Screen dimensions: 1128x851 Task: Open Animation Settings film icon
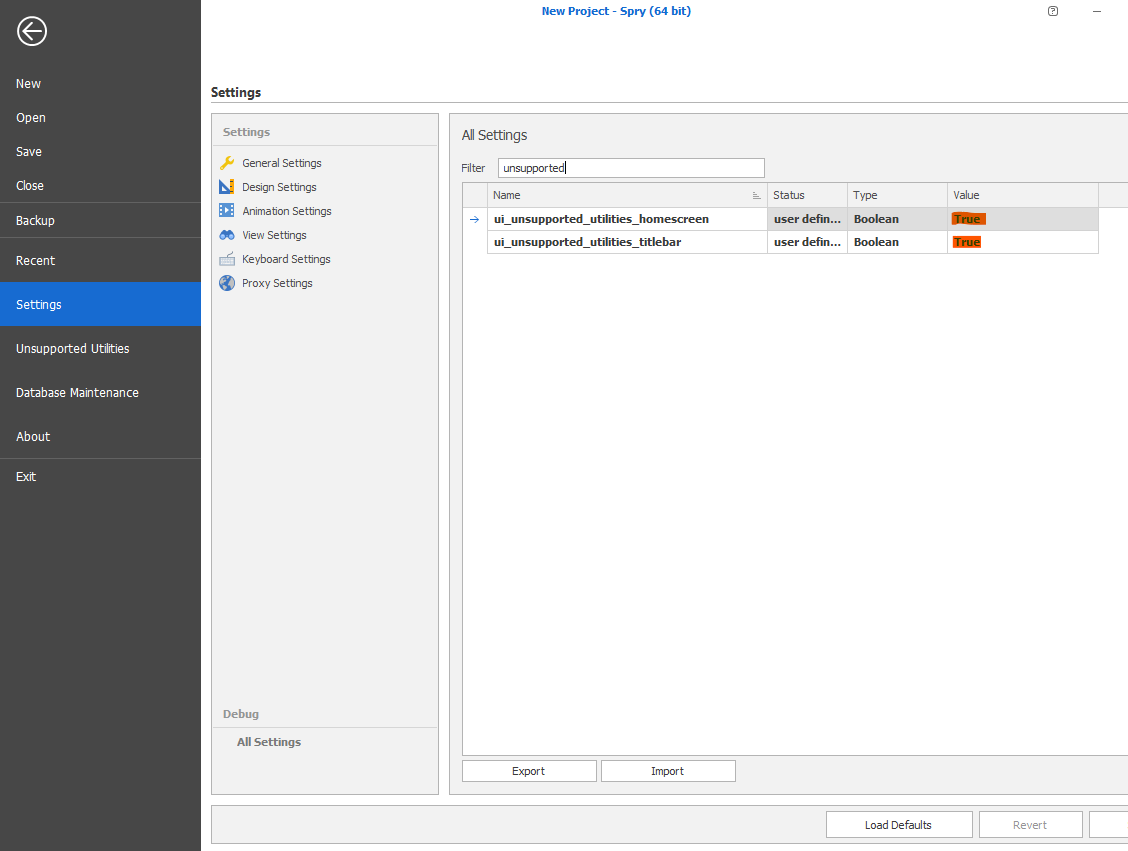click(226, 211)
